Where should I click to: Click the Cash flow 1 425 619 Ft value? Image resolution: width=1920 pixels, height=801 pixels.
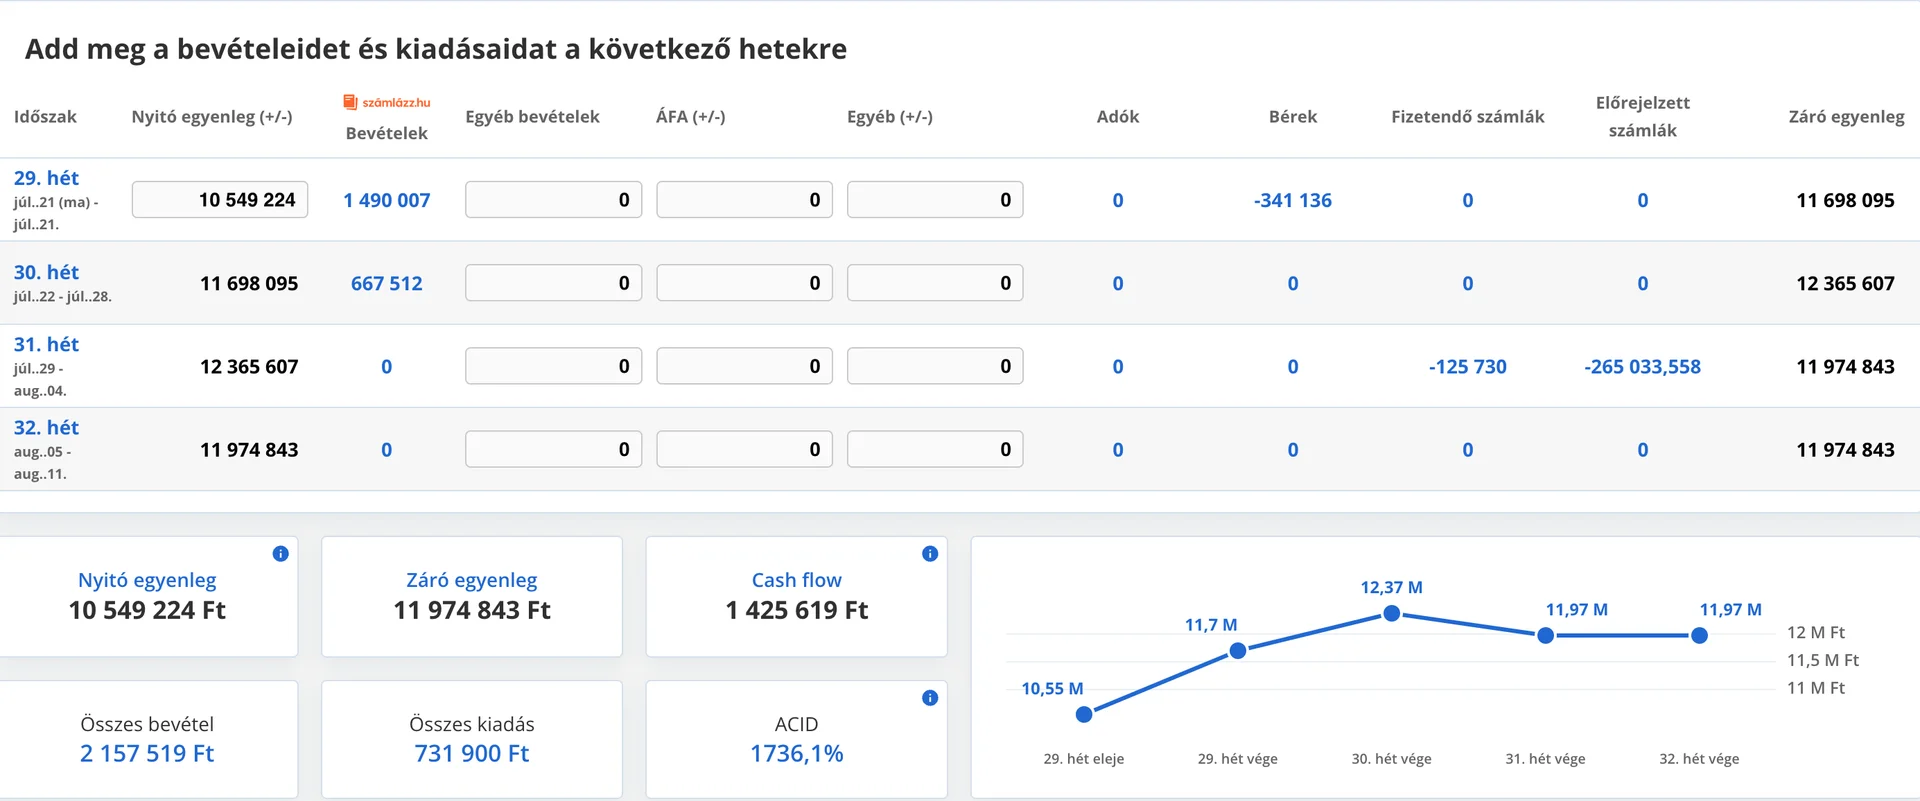point(797,610)
